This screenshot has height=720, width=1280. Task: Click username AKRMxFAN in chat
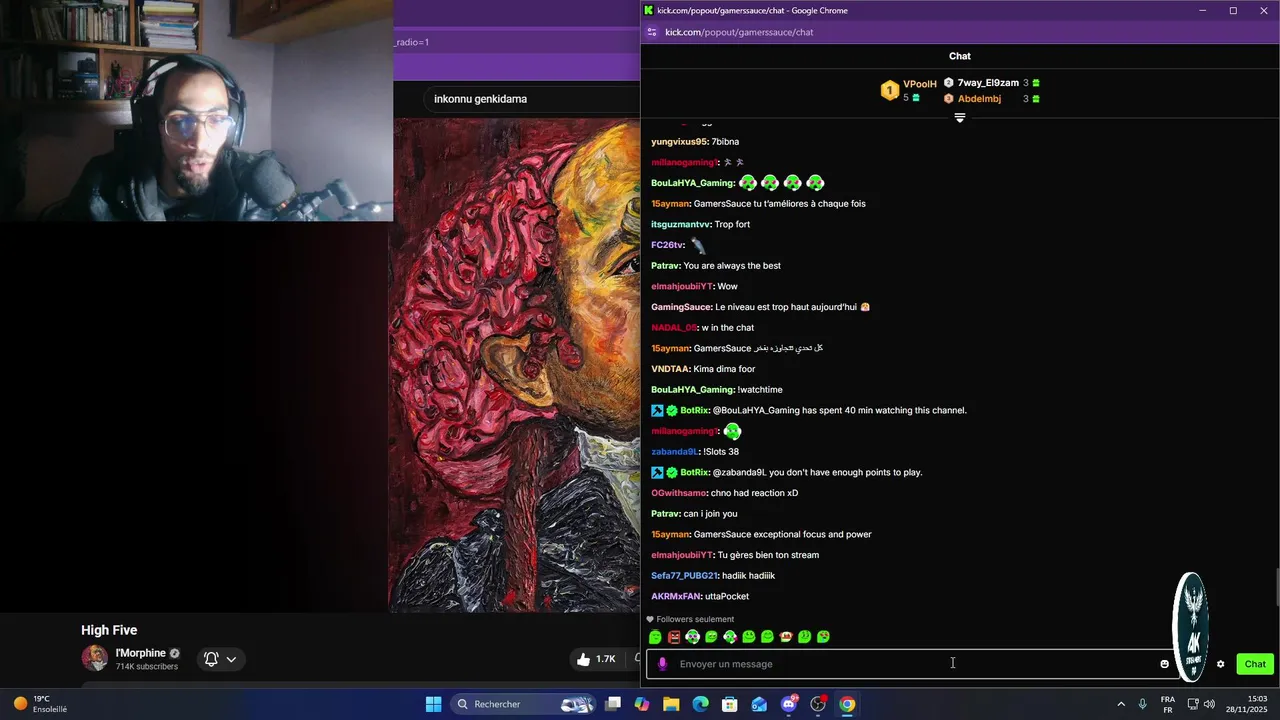pos(676,597)
